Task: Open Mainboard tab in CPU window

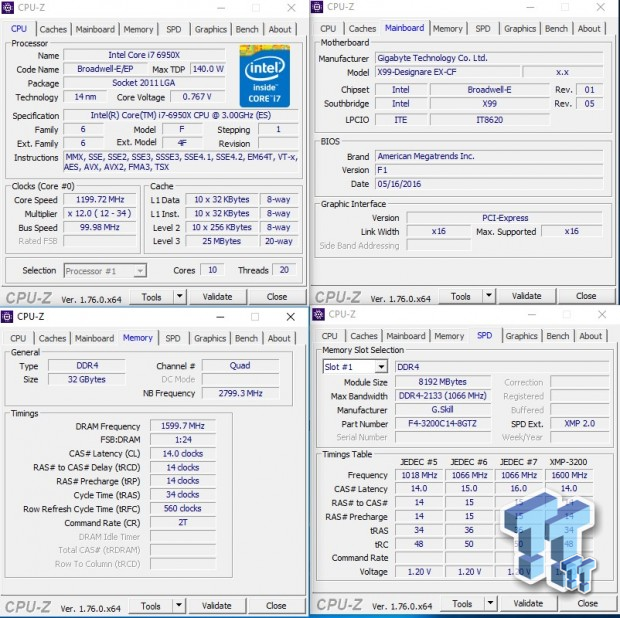Action: pyautogui.click(x=95, y=29)
